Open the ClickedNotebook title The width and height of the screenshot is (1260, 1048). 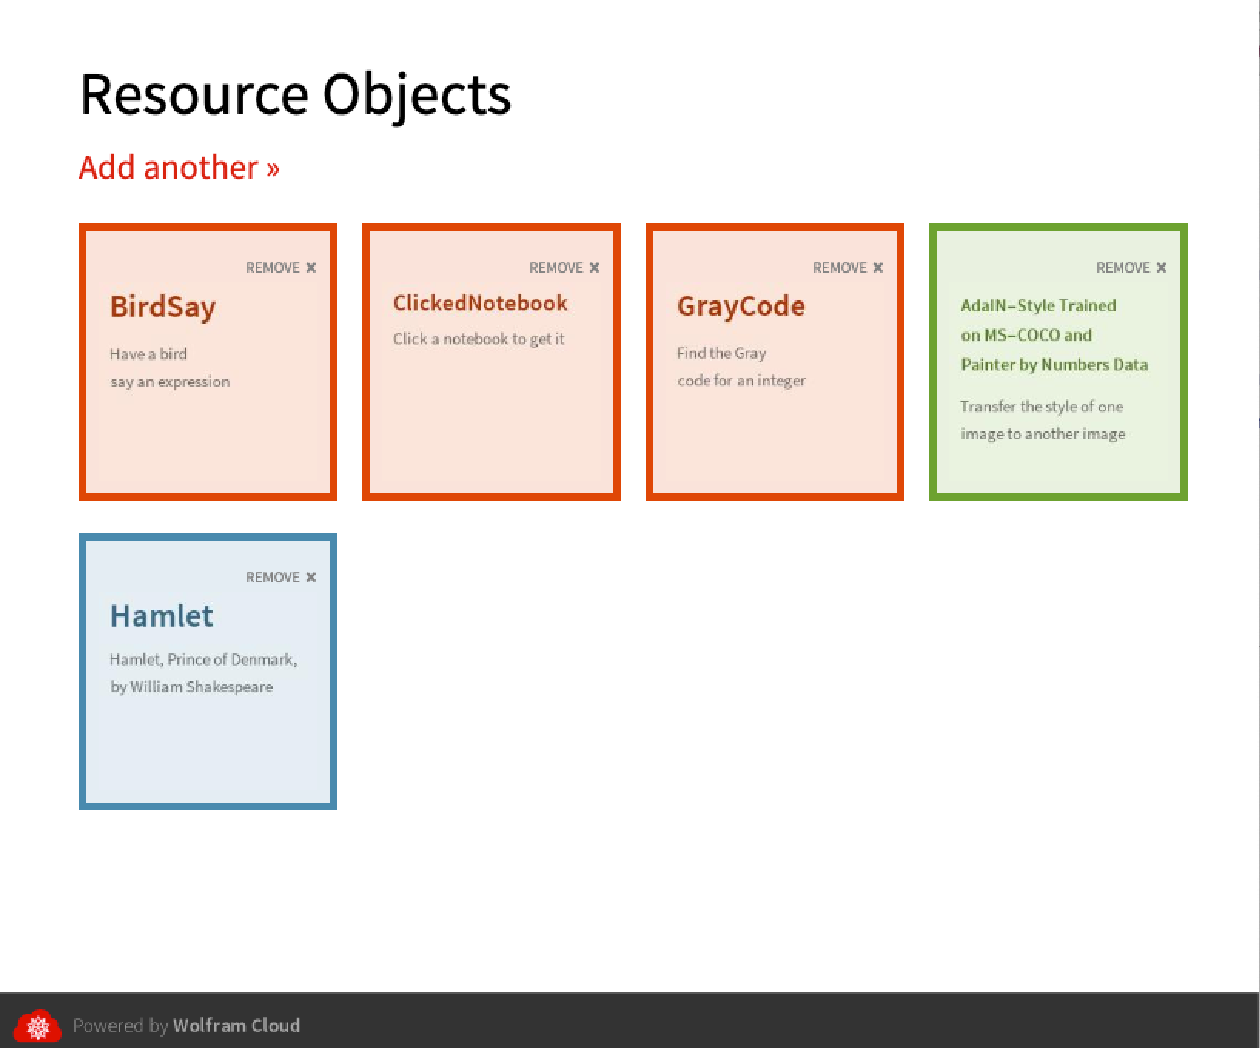coord(480,303)
